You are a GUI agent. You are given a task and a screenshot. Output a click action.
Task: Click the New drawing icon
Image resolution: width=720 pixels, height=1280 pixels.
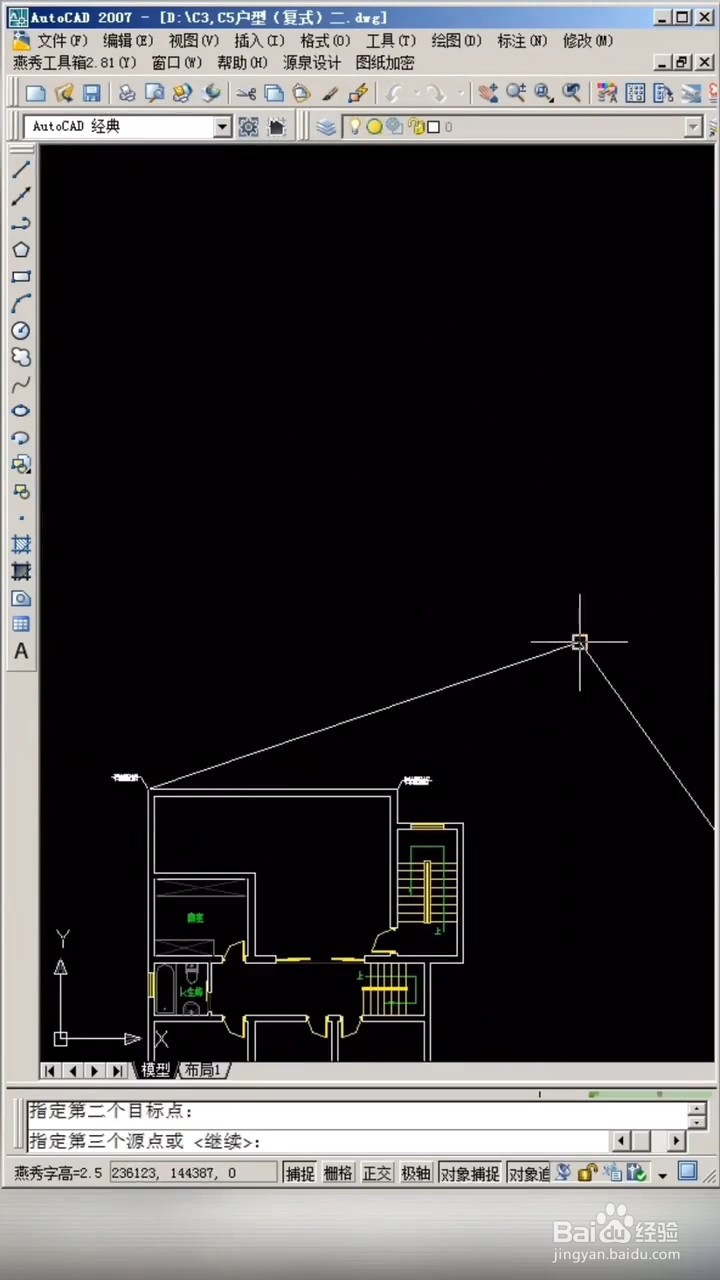pos(36,94)
